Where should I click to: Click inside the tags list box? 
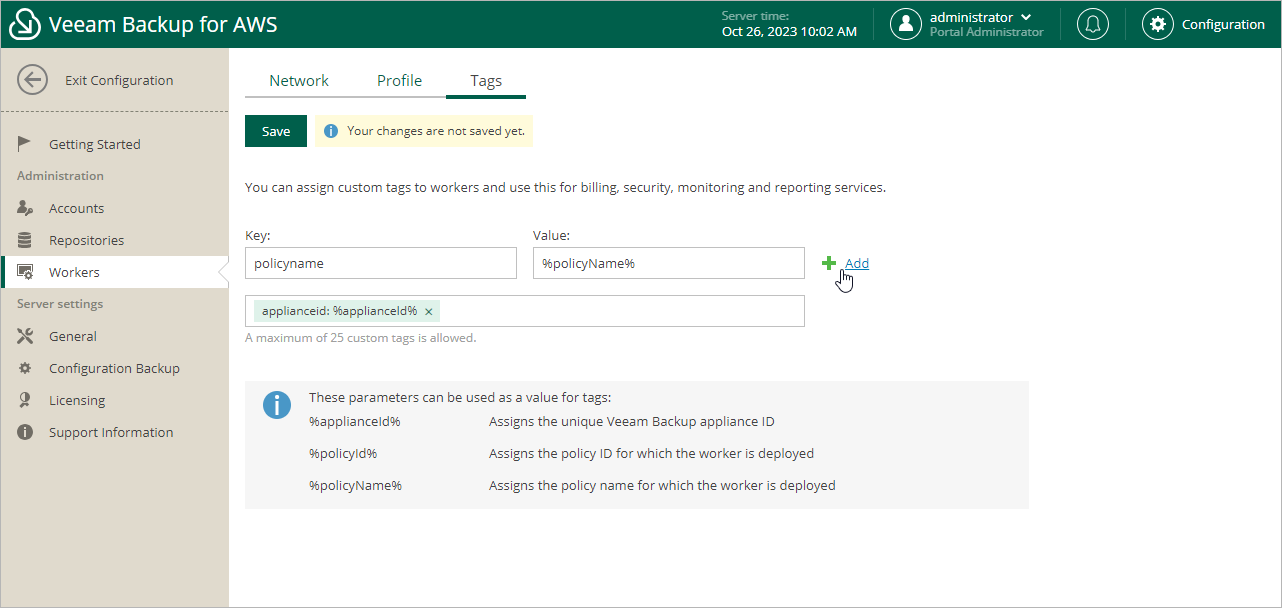click(525, 311)
